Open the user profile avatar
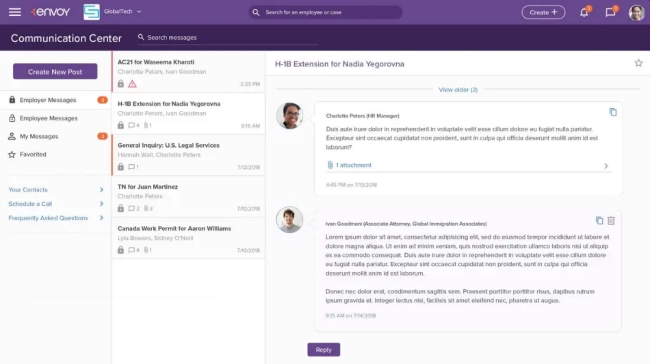Viewport: 650px width, 364px height. (636, 12)
